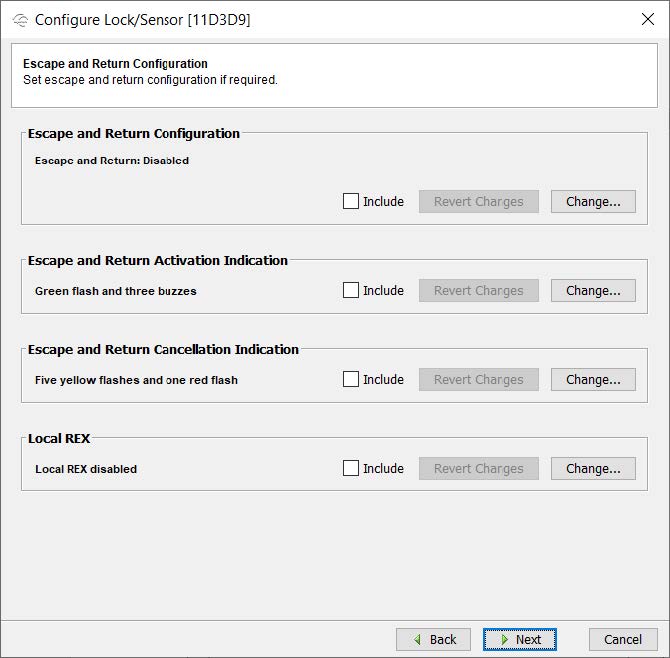The height and width of the screenshot is (658, 670).
Task: Toggle the Local REX Include checkbox
Action: point(351,468)
